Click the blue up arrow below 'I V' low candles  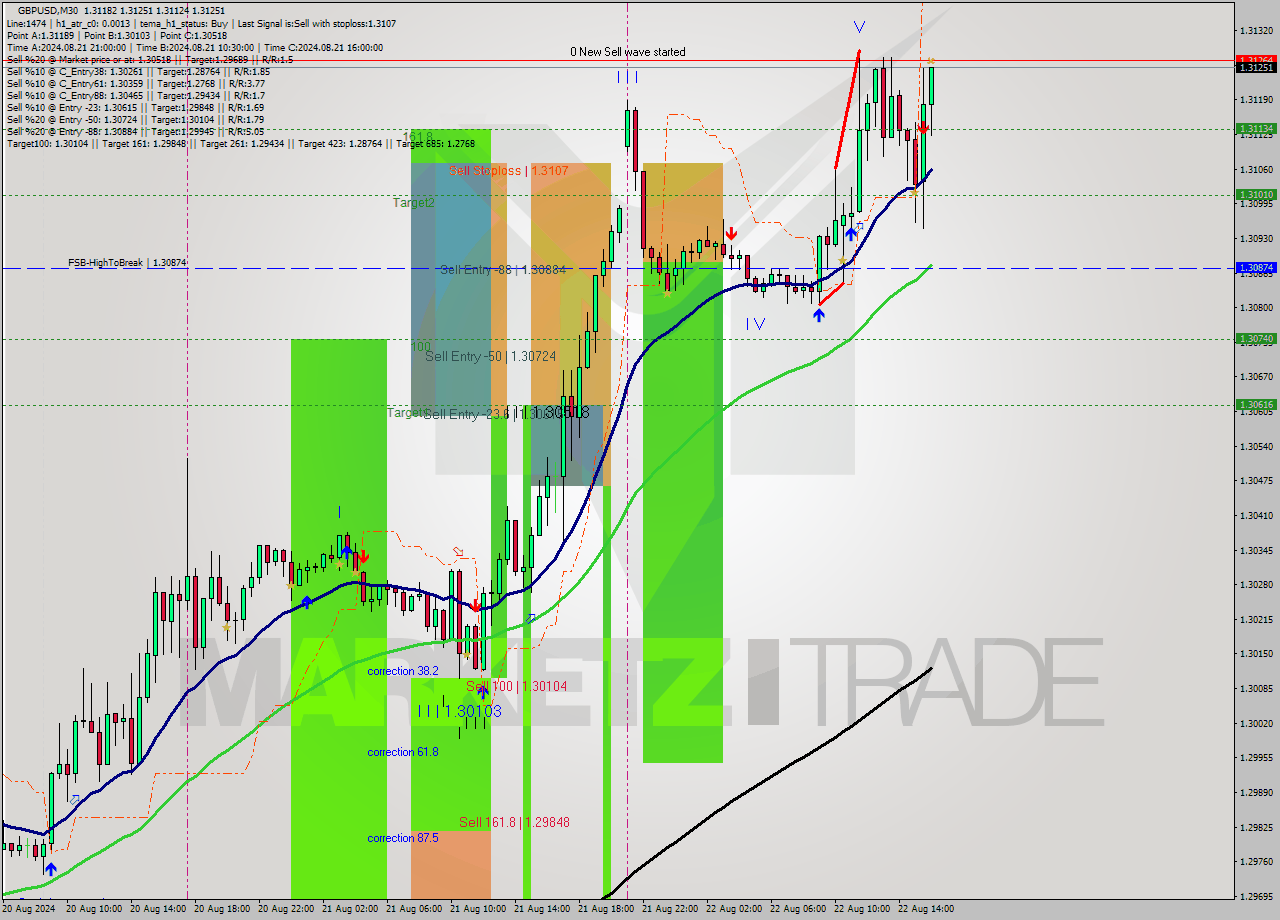819,315
